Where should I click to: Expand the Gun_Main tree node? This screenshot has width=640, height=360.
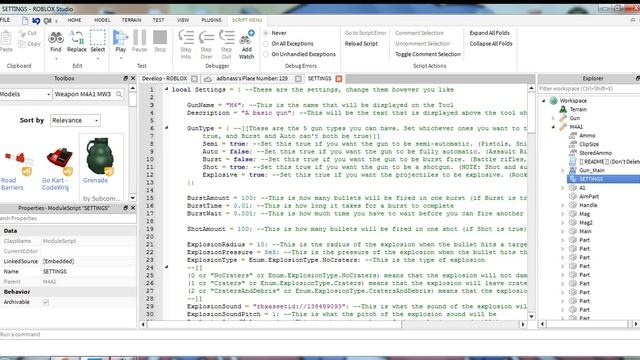563,171
